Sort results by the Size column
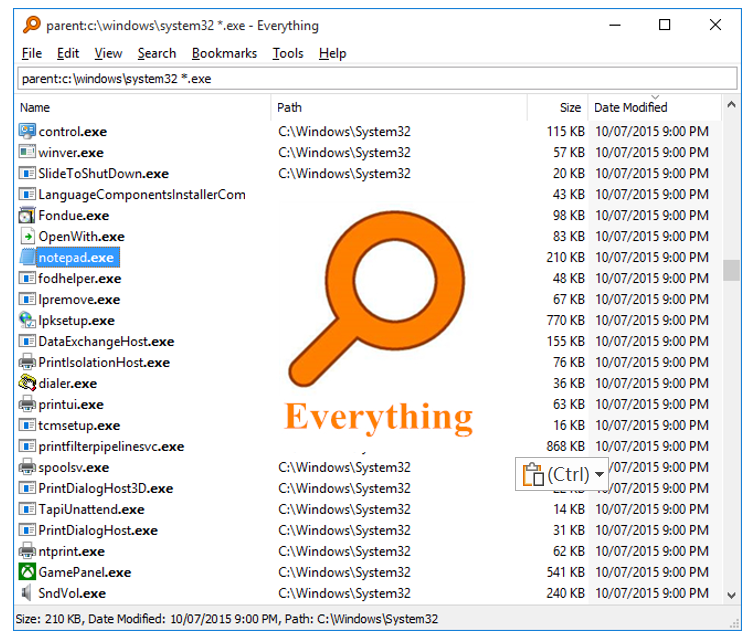 (x=558, y=108)
